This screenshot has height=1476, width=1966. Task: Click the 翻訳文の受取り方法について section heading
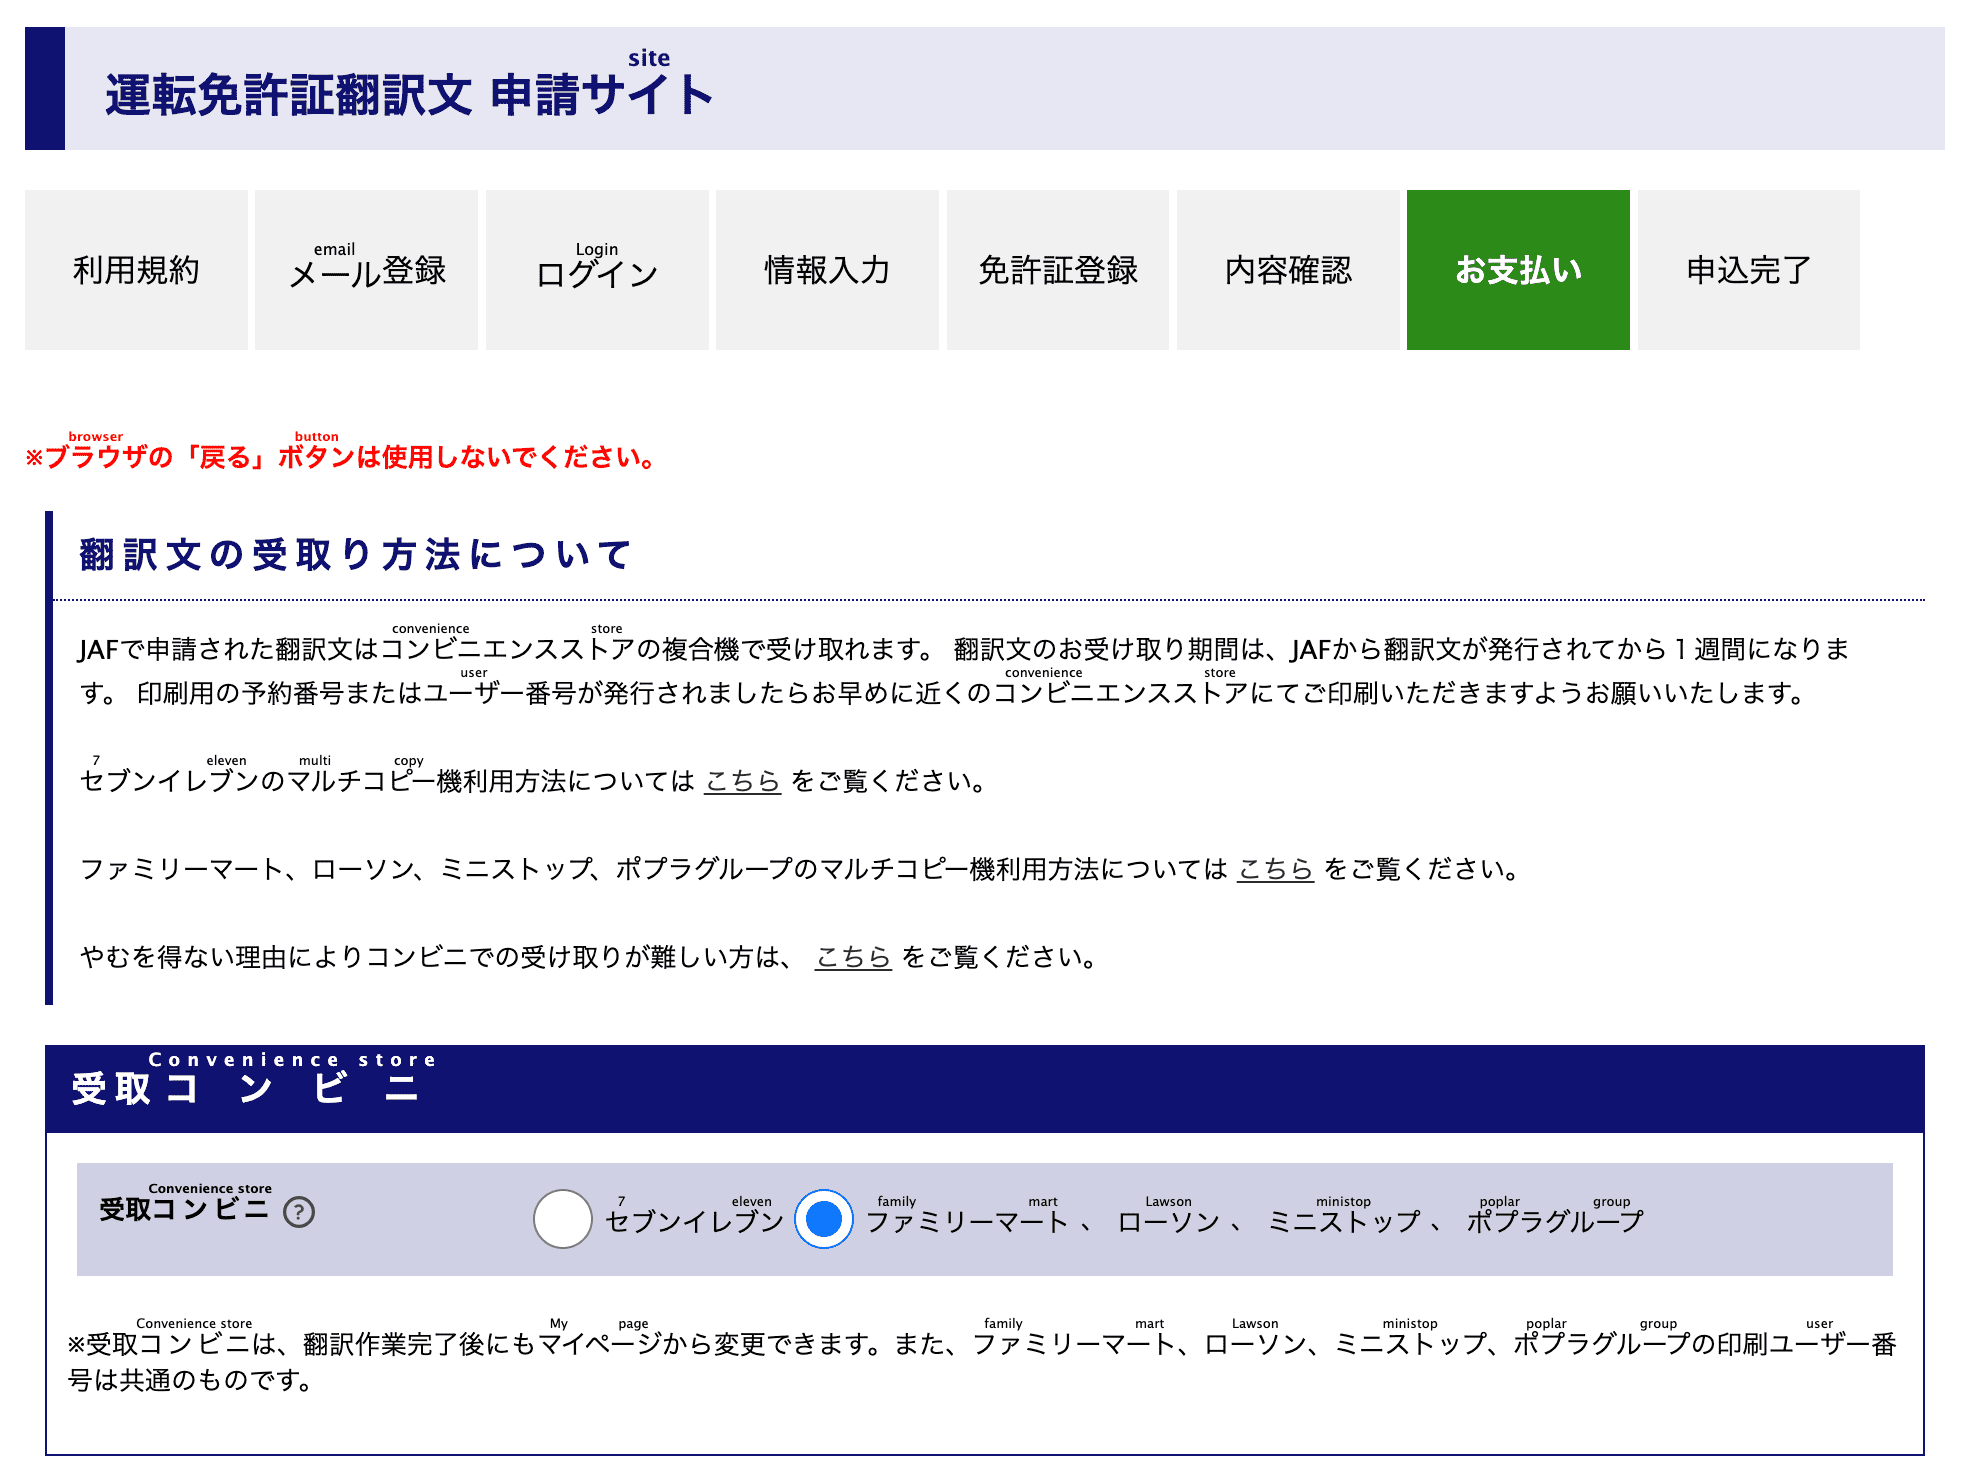pyautogui.click(x=352, y=554)
